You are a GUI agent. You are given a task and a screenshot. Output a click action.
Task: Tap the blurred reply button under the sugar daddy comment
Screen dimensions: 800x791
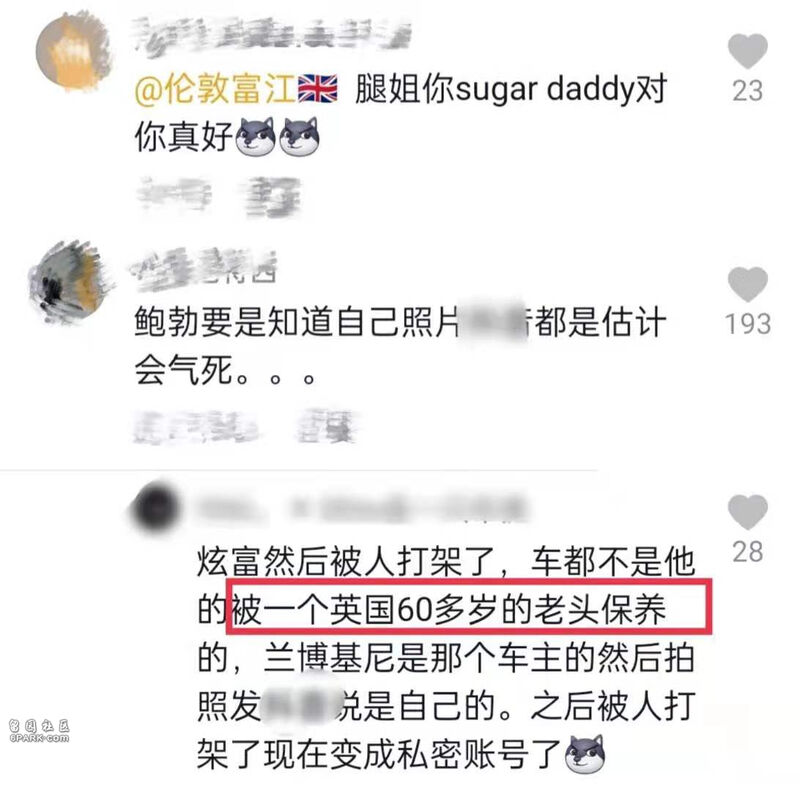pyautogui.click(x=273, y=197)
